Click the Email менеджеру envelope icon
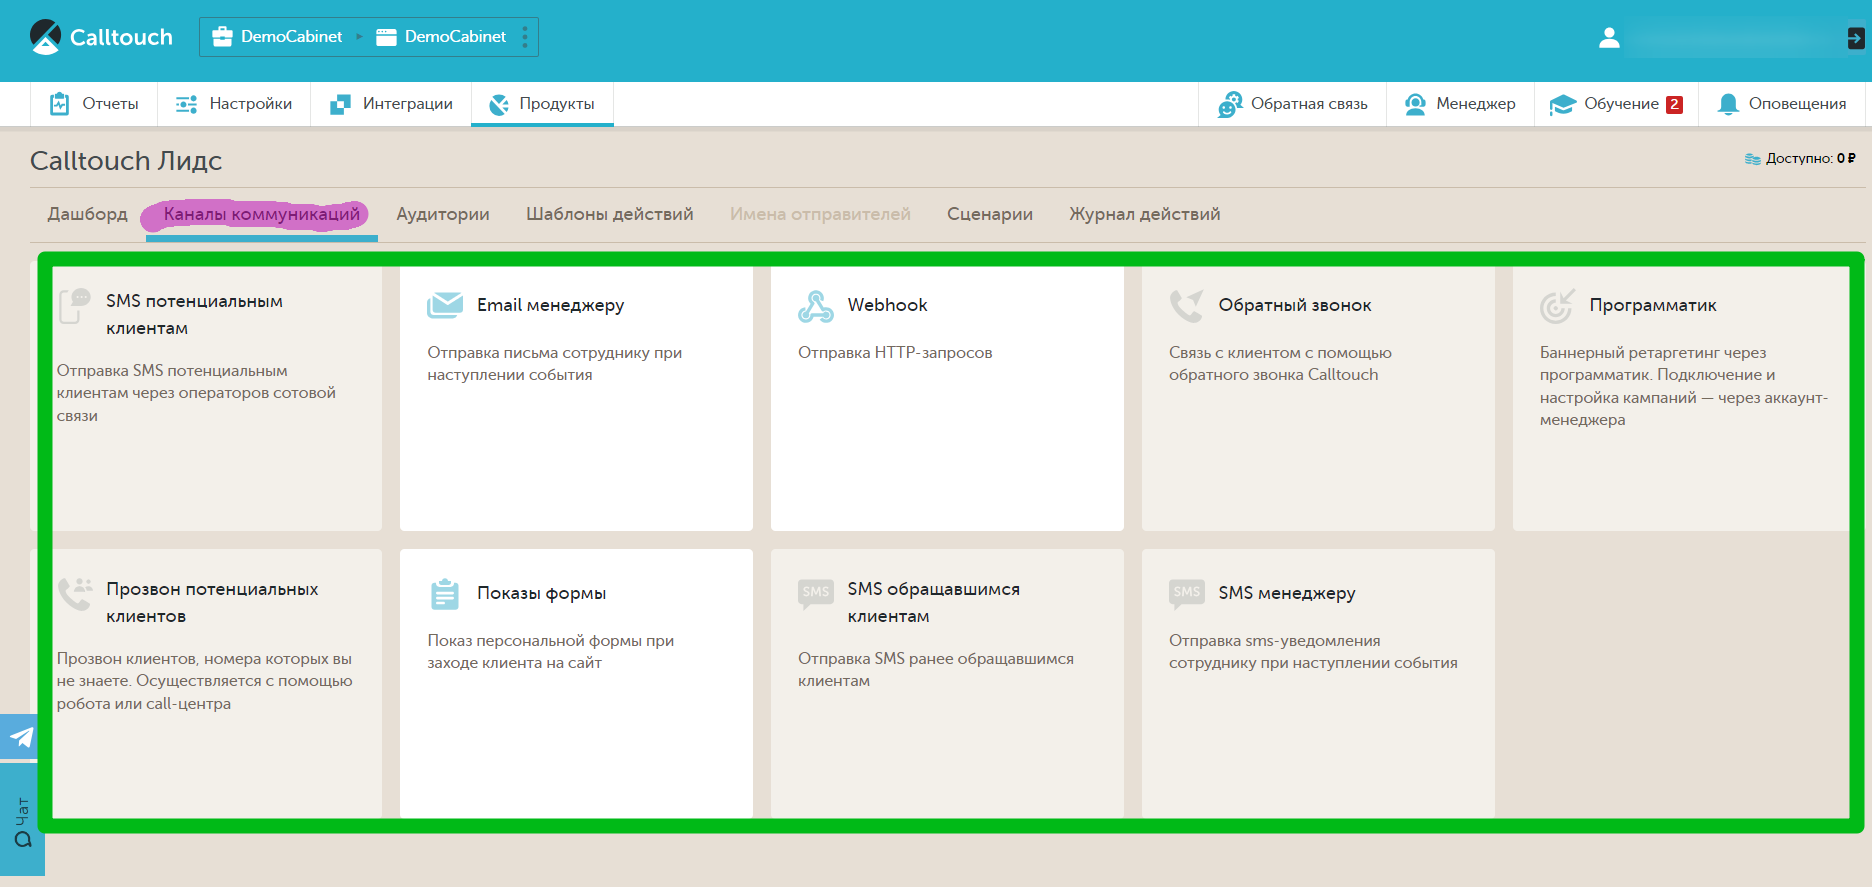Viewport: 1872px width, 887px height. pos(445,305)
